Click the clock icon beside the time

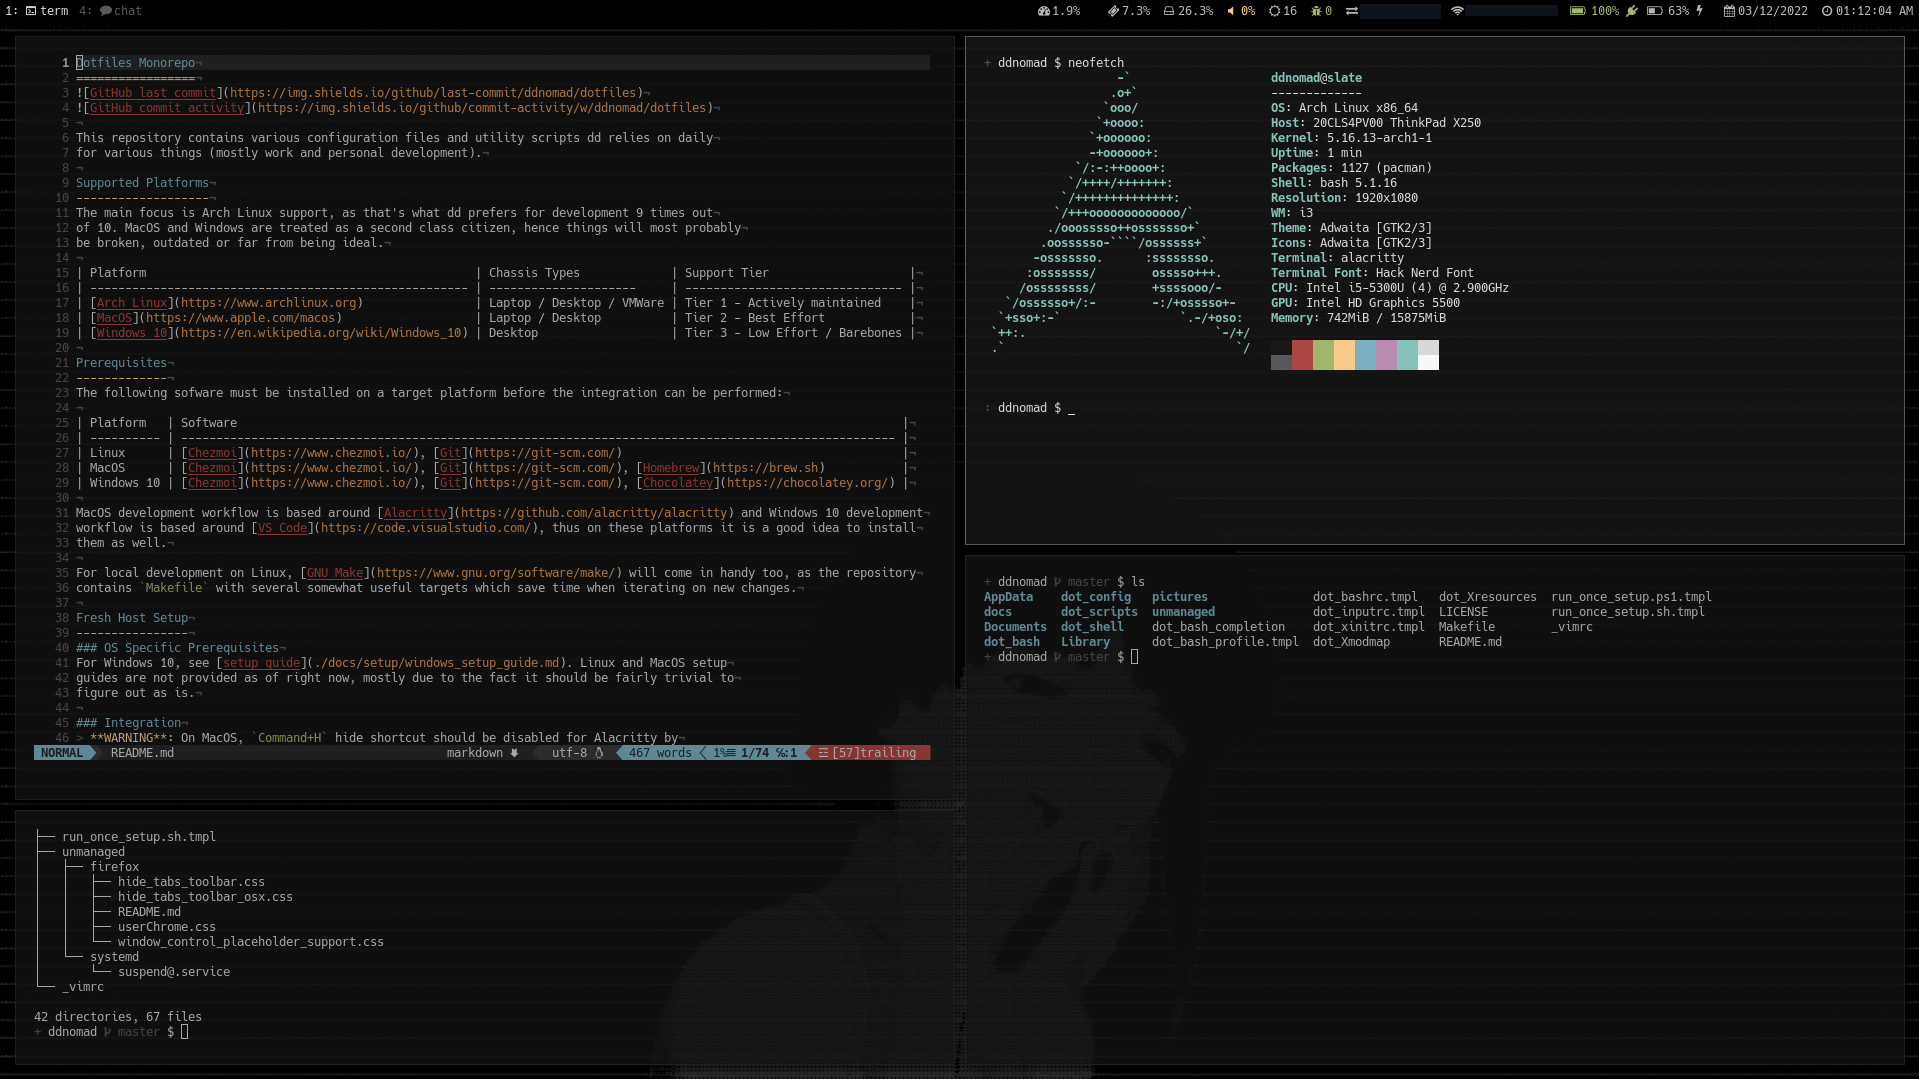[x=1827, y=11]
